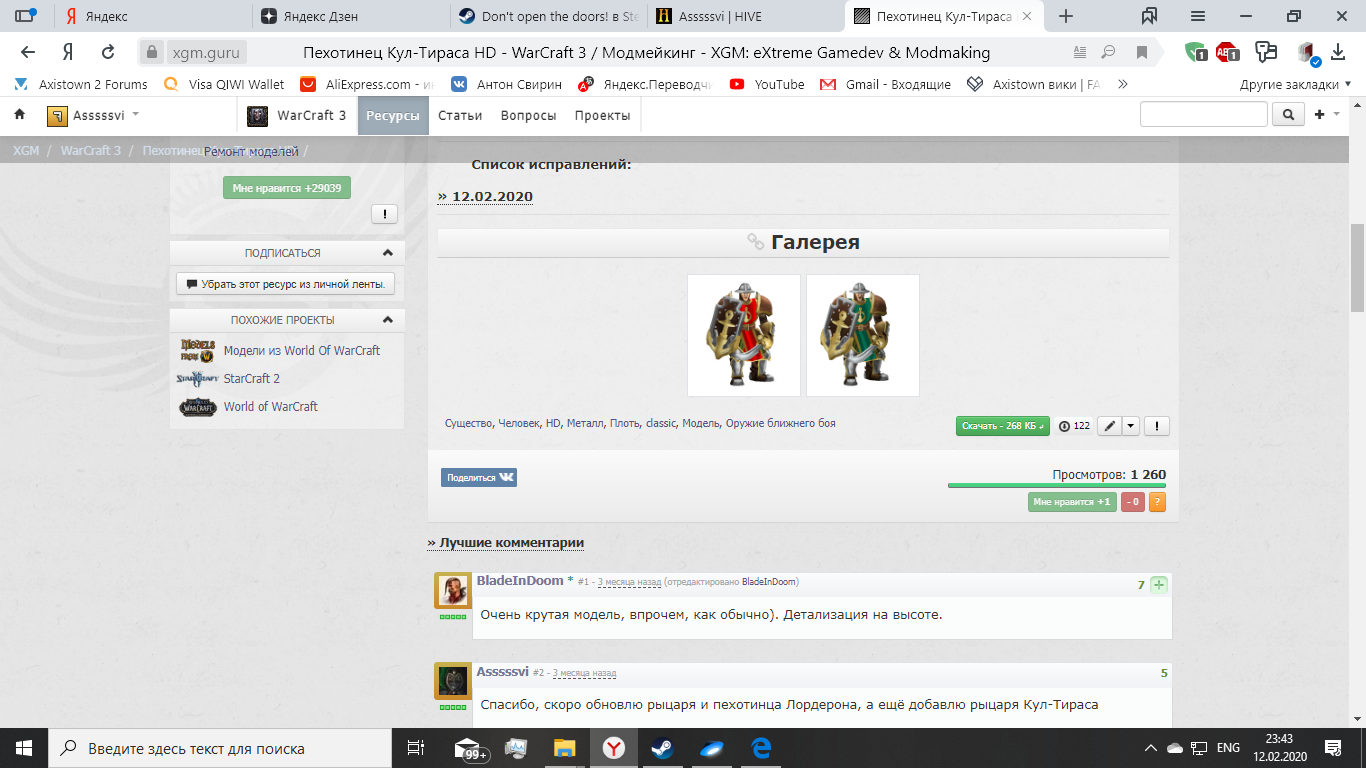1366x768 pixels.
Task: Open Steam from the taskbar
Action: tap(662, 748)
